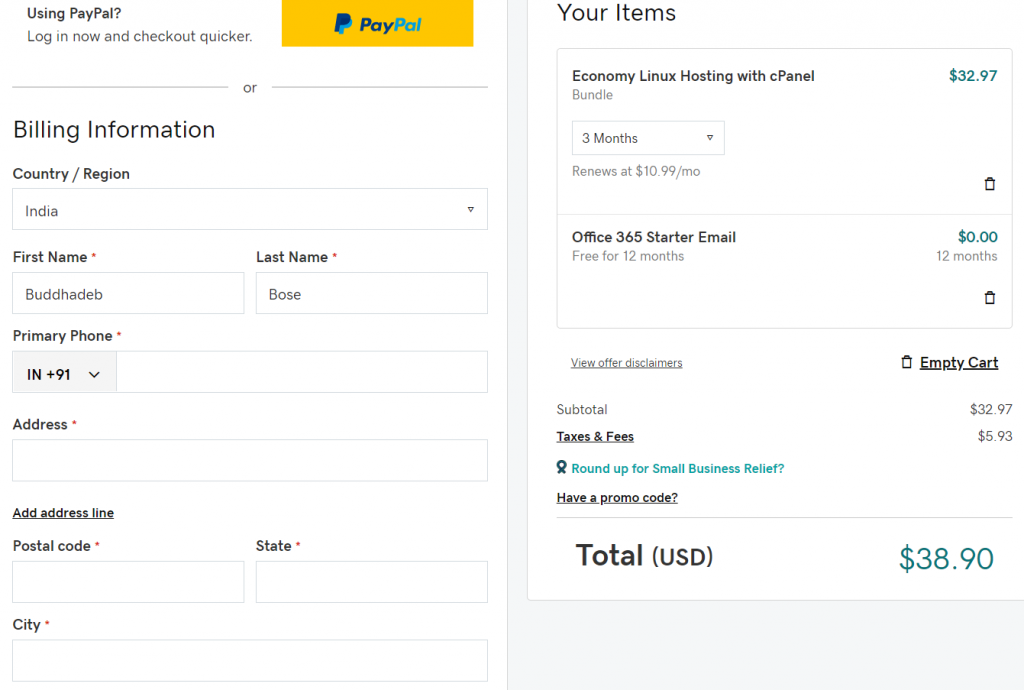Open the 3 Months term dropdown
1024x690 pixels.
pos(648,138)
